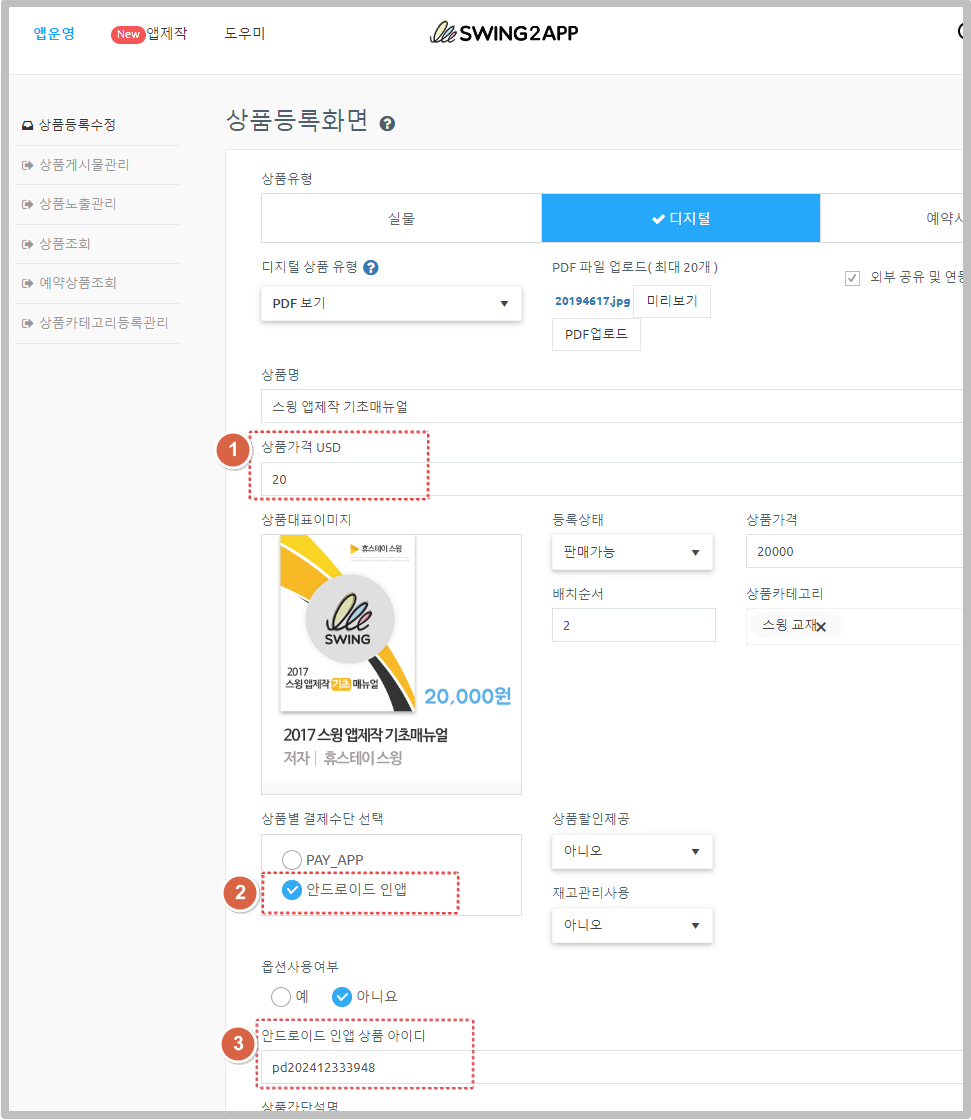Screen dimensions: 971x1120
Task: Click the 상품노출관리 sidebar icon
Action: (28, 204)
